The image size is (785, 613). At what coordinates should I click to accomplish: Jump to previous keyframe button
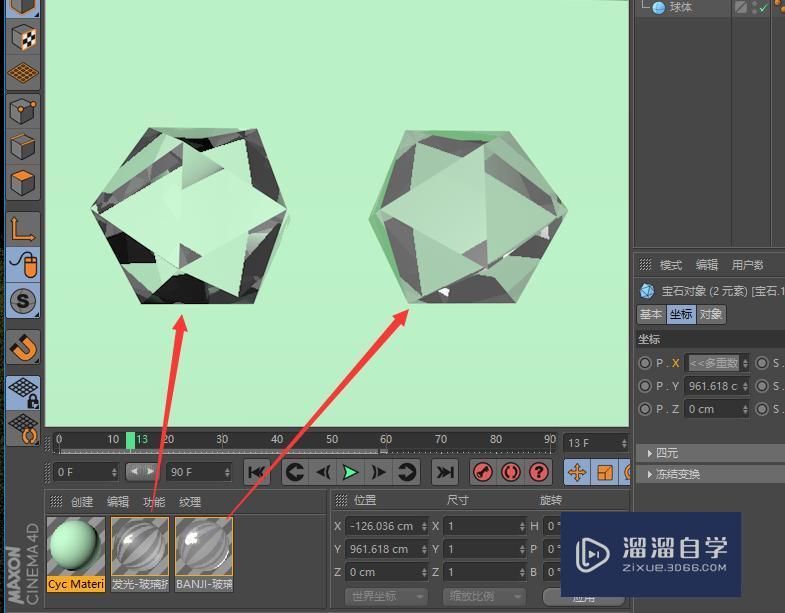pyautogui.click(x=295, y=472)
